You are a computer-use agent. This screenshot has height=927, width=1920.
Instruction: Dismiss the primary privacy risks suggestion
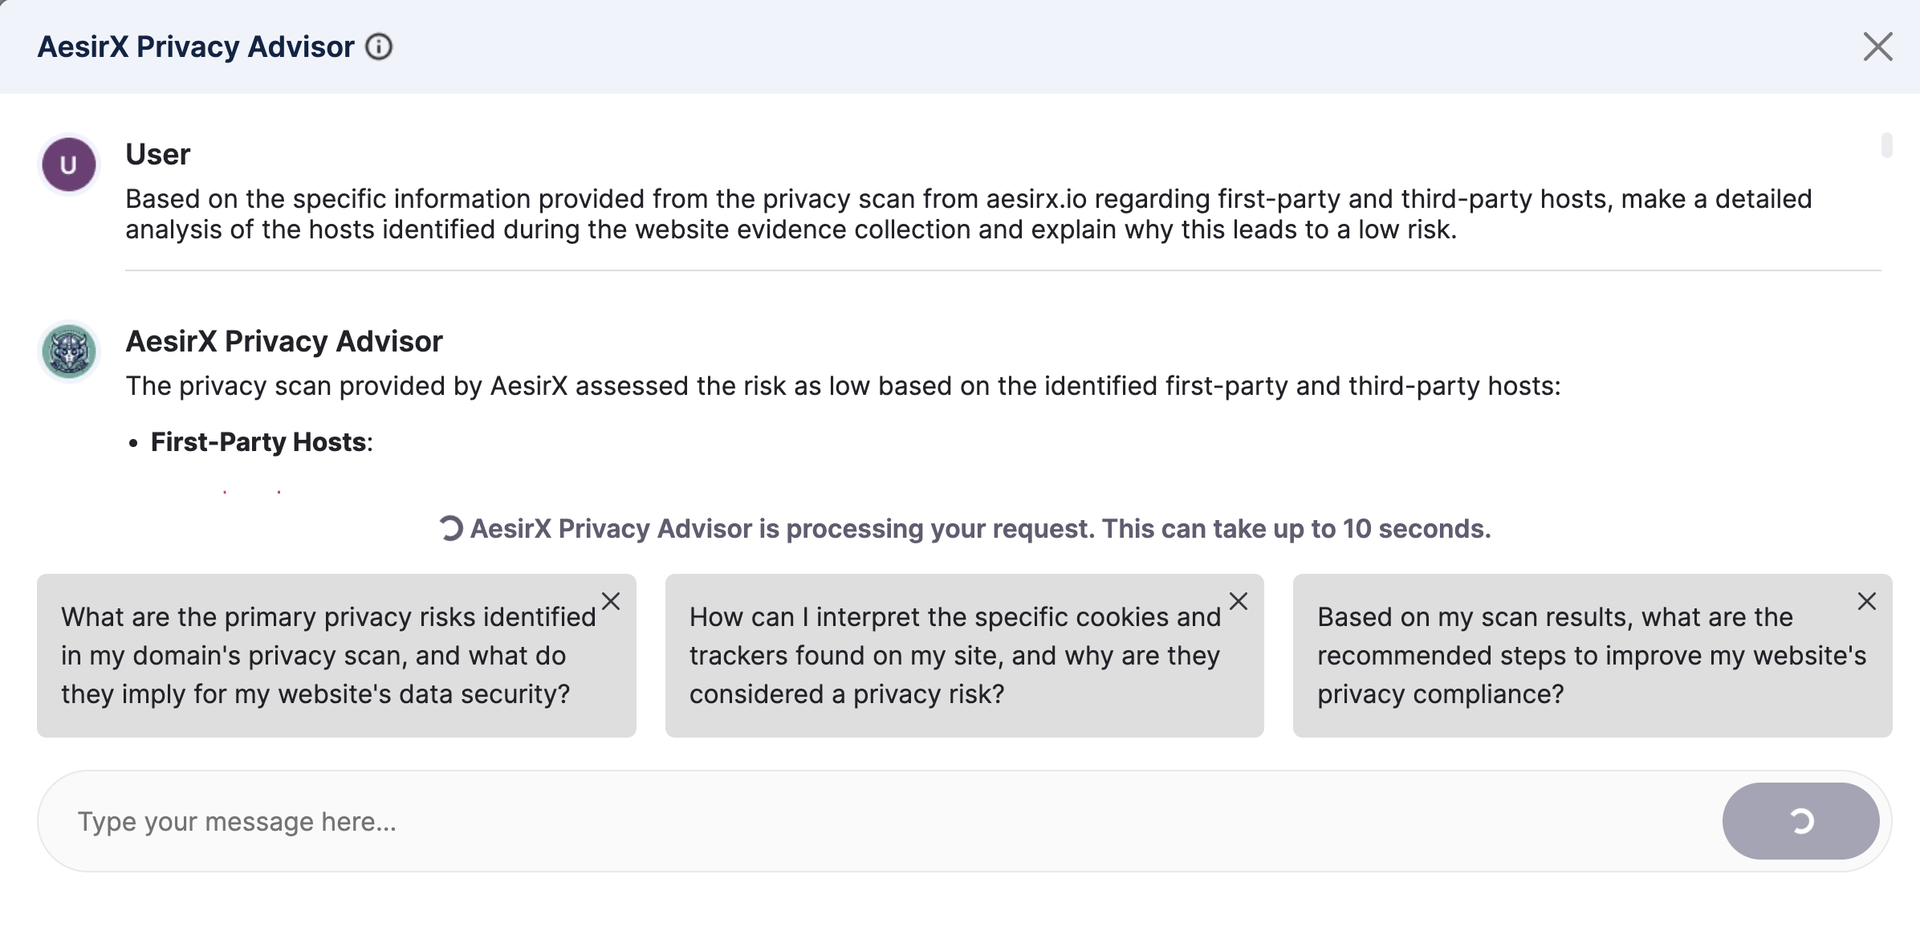coord(611,601)
